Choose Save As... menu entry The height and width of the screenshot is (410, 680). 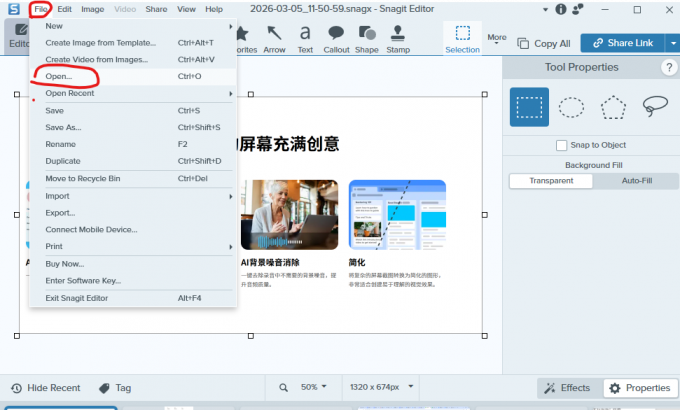[x=133, y=128]
